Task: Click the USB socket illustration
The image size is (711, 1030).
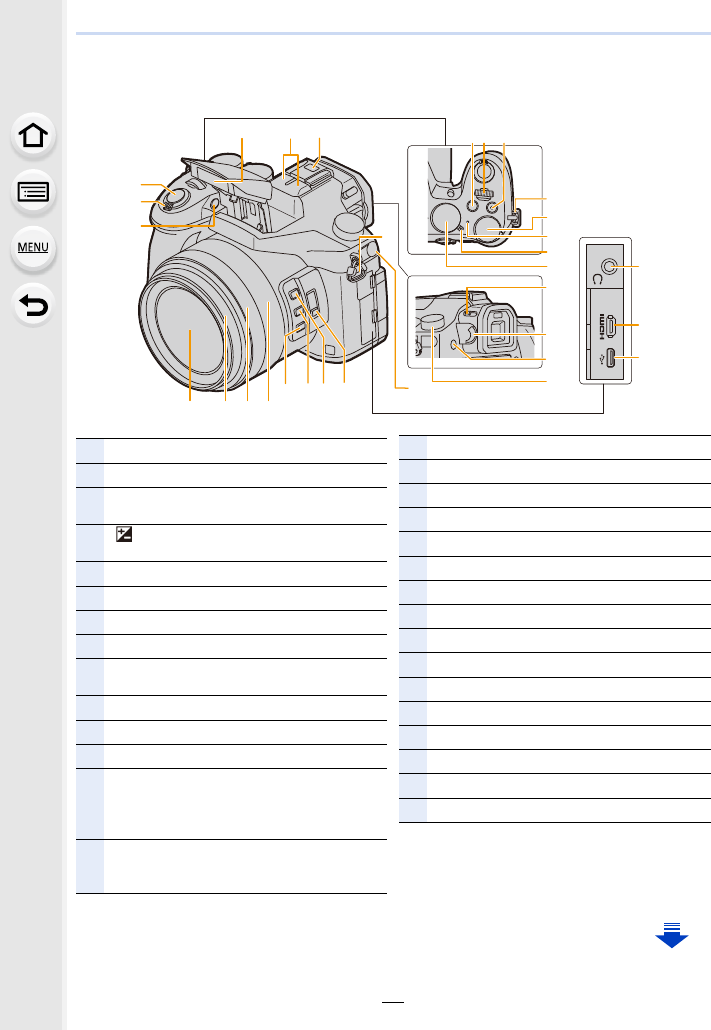Action: pos(610,357)
